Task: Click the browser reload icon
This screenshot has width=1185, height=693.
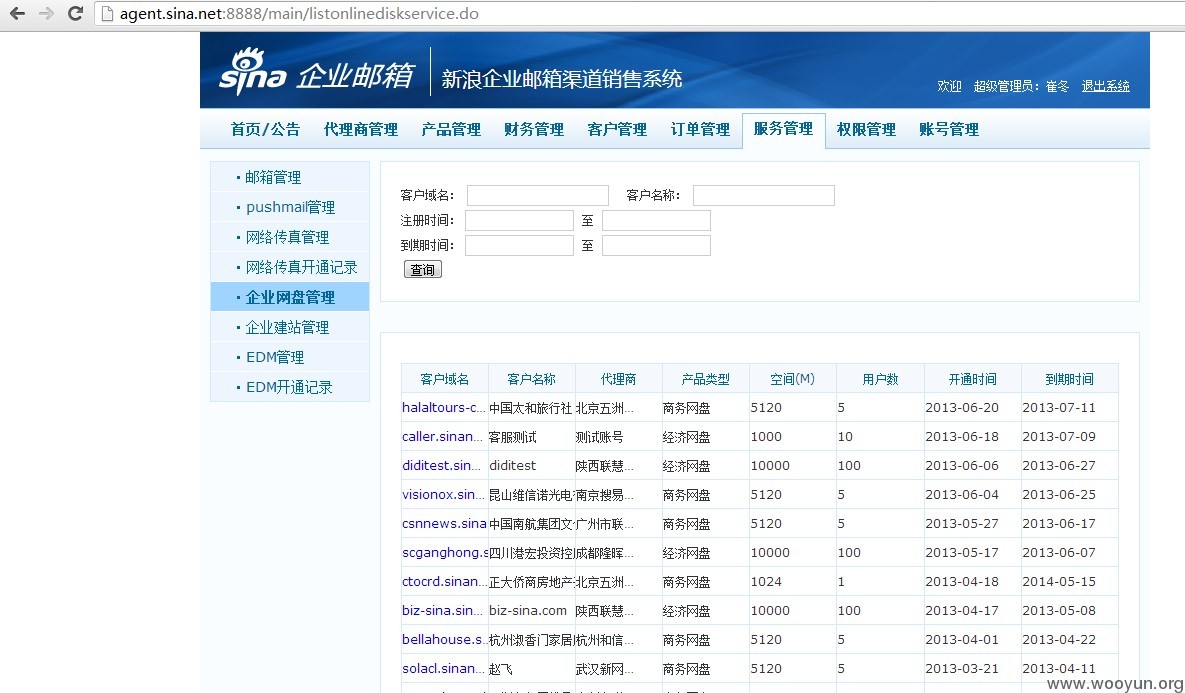Action: (x=75, y=14)
